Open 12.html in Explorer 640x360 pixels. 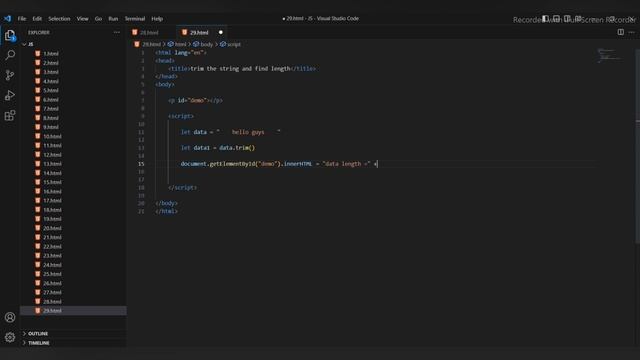pos(52,155)
